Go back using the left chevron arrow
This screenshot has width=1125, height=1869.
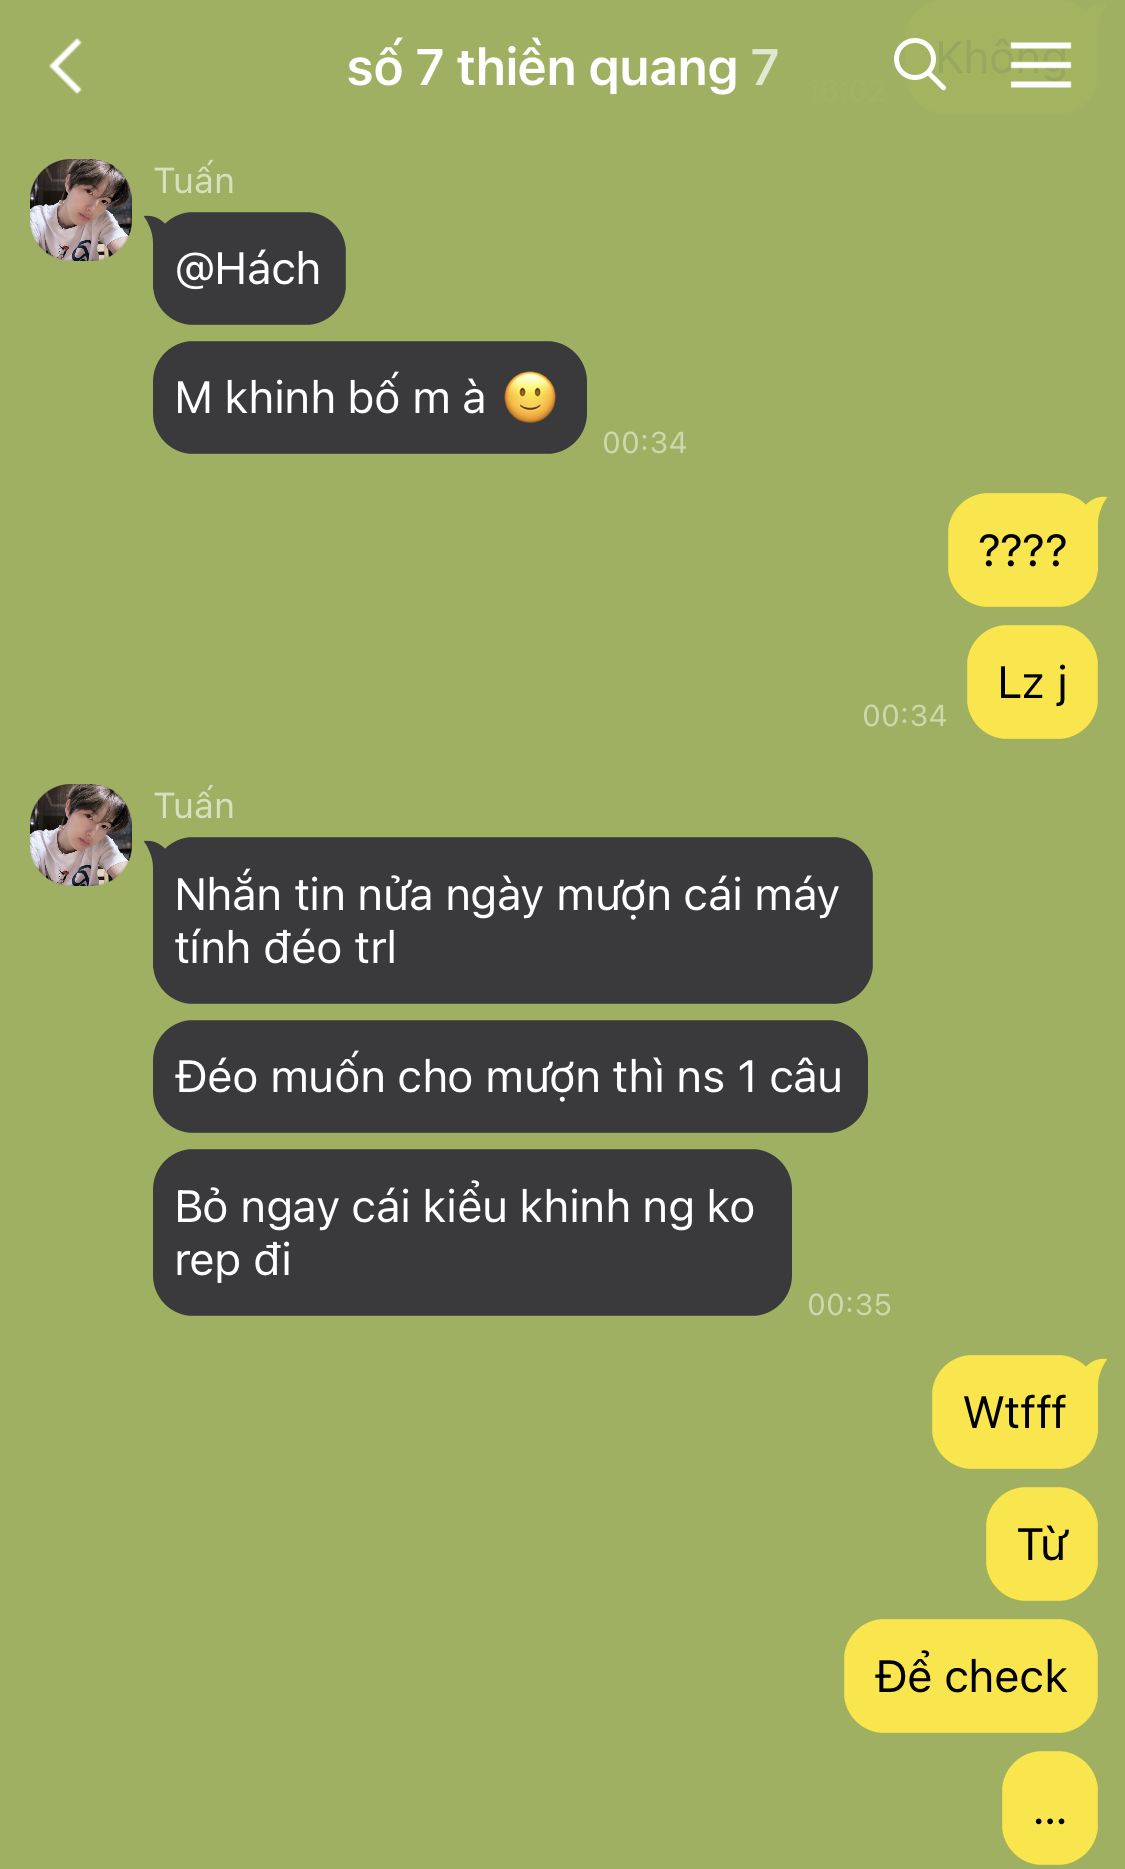coord(66,67)
